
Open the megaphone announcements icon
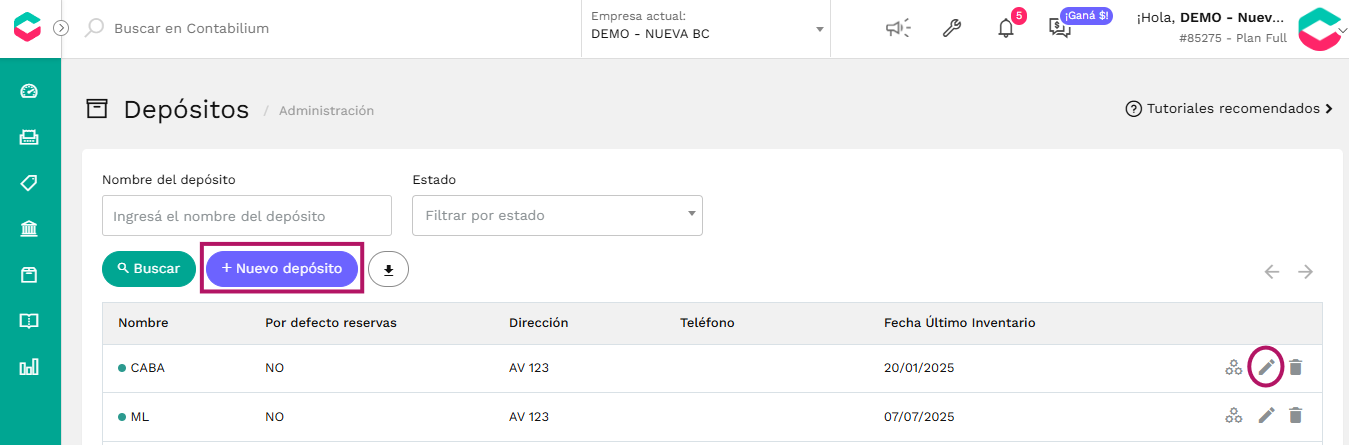point(898,28)
